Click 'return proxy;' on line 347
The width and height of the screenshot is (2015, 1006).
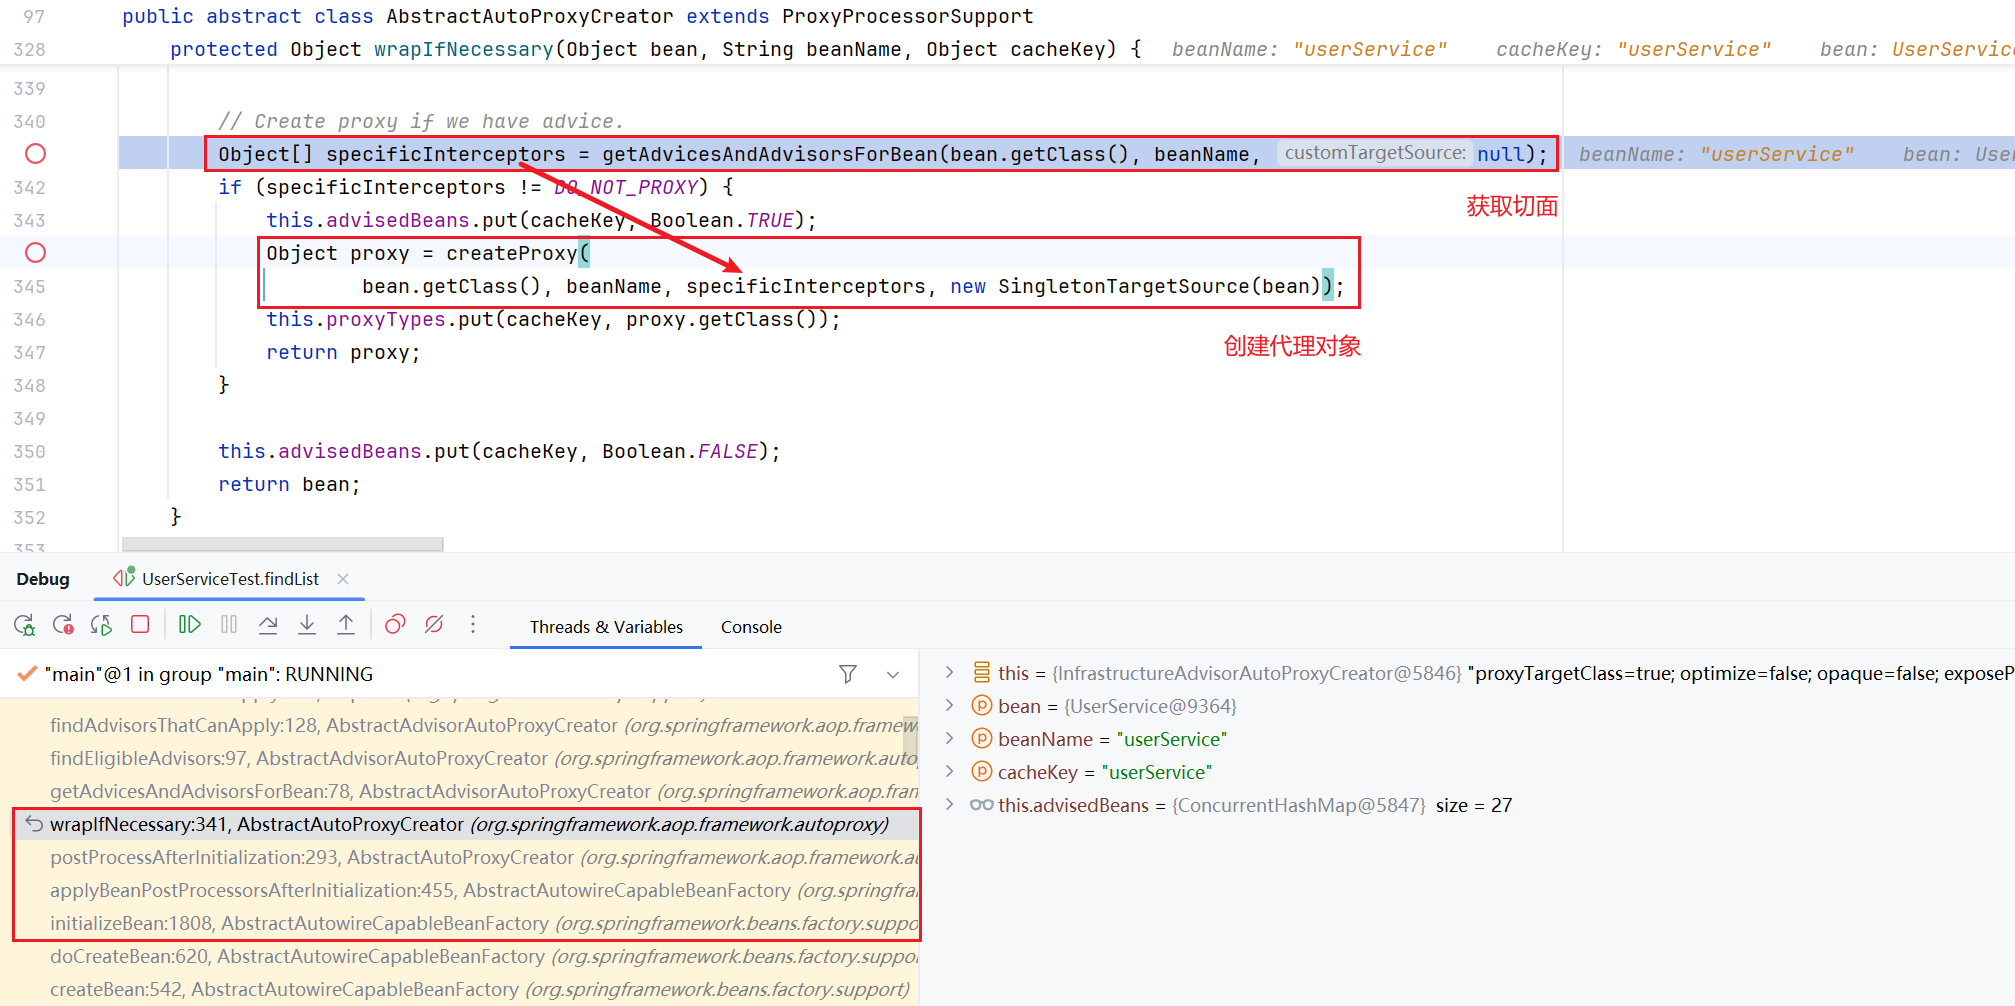point(343,352)
